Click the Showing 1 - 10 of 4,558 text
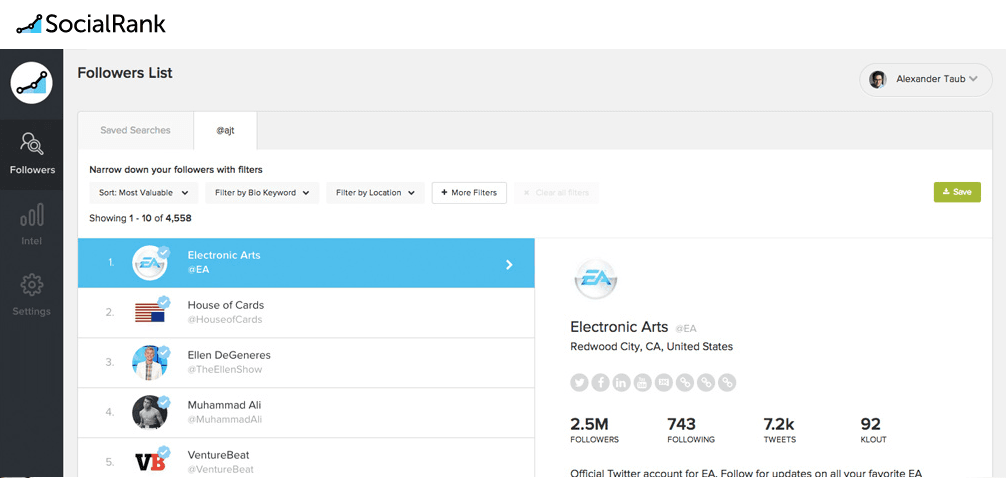The width and height of the screenshot is (1007, 478). 140,218
